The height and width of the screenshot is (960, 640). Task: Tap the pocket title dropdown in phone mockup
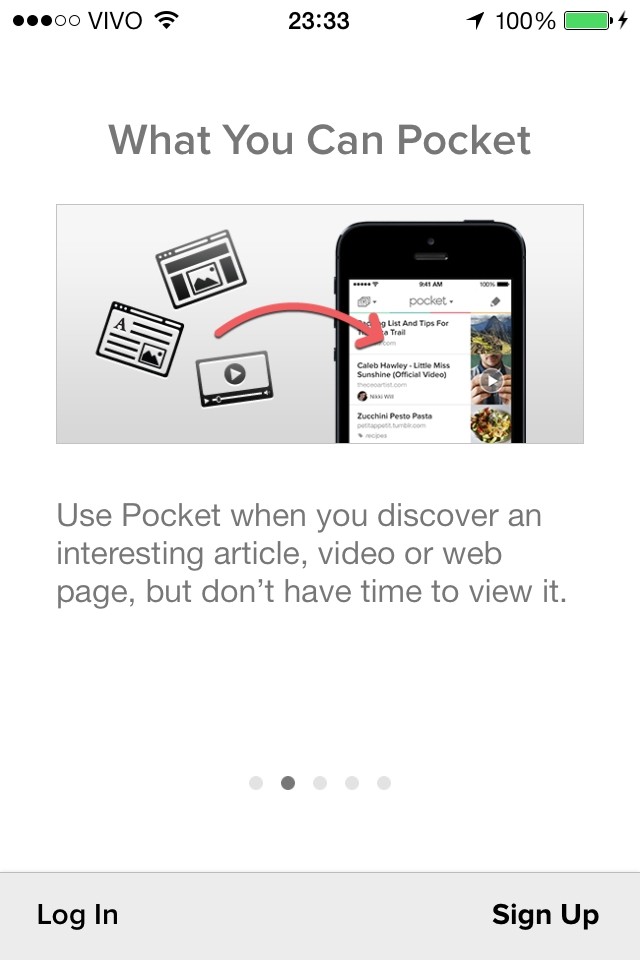point(431,301)
